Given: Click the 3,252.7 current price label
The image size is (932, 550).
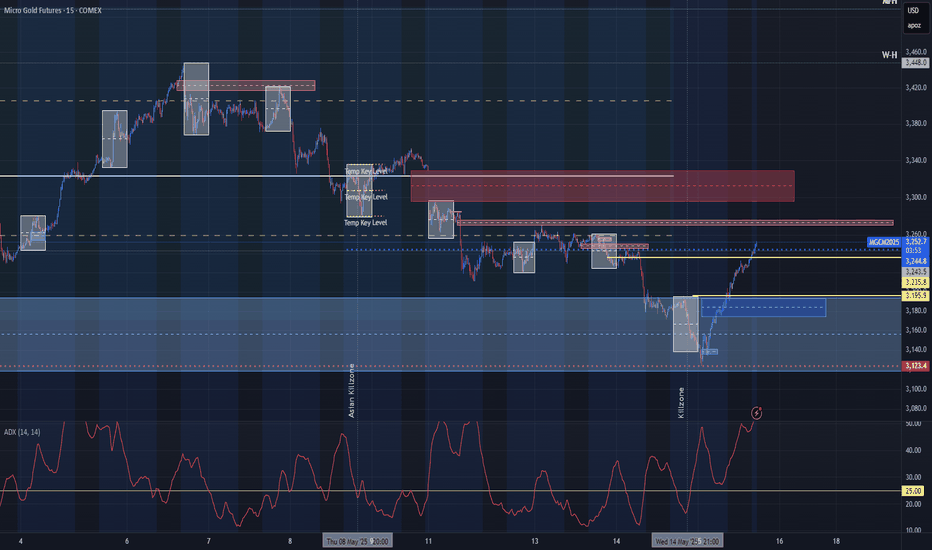Looking at the screenshot, I should (x=916, y=241).
